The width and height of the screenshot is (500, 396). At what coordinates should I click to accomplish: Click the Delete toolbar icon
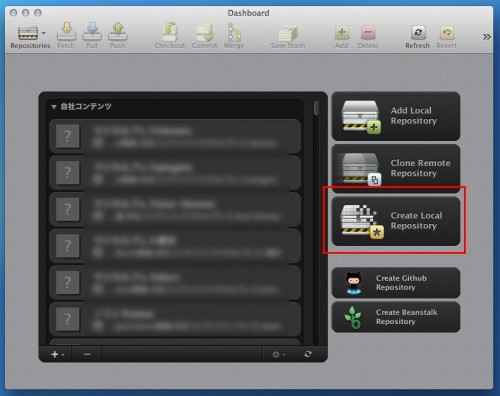click(368, 33)
